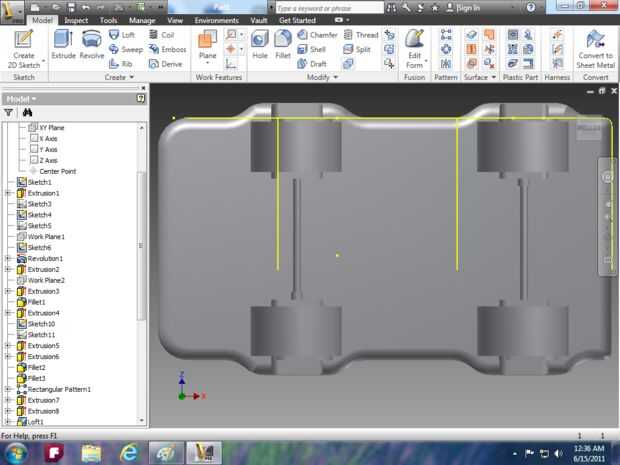This screenshot has height=465, width=620.
Task: Open Internet Explorer from taskbar
Action: coord(129,453)
